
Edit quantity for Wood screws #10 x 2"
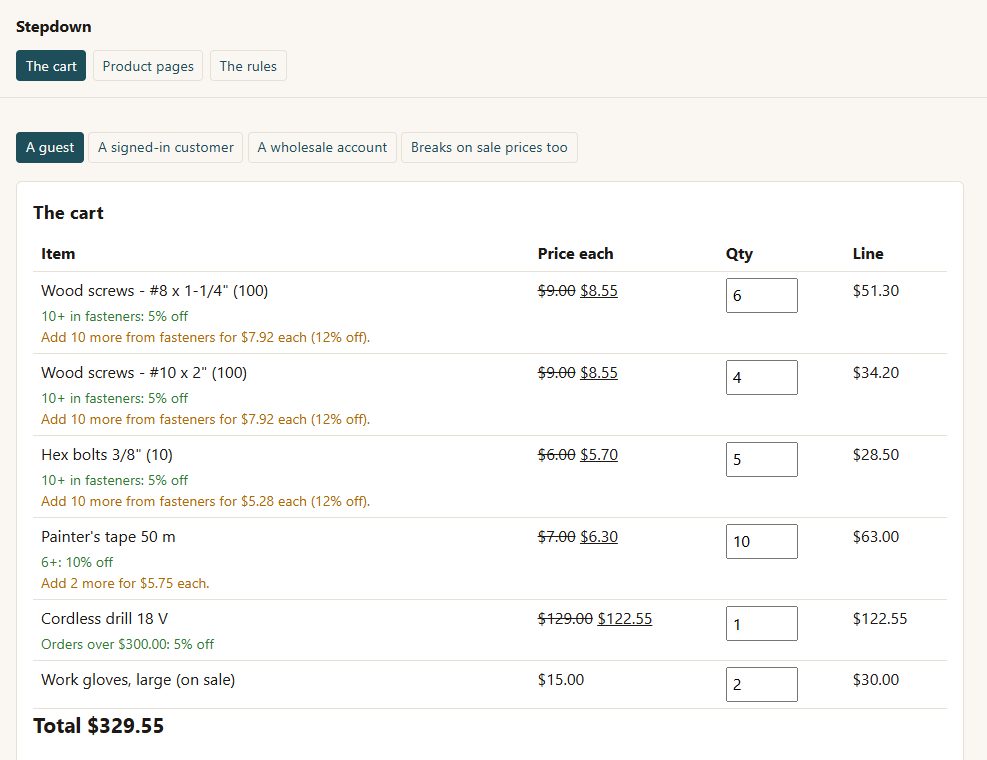tap(762, 377)
